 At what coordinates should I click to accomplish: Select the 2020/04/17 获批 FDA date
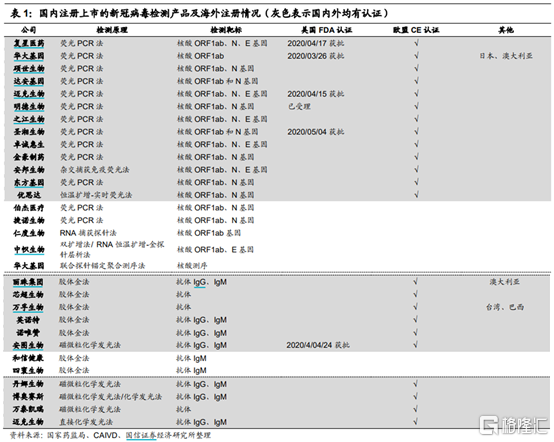316,43
